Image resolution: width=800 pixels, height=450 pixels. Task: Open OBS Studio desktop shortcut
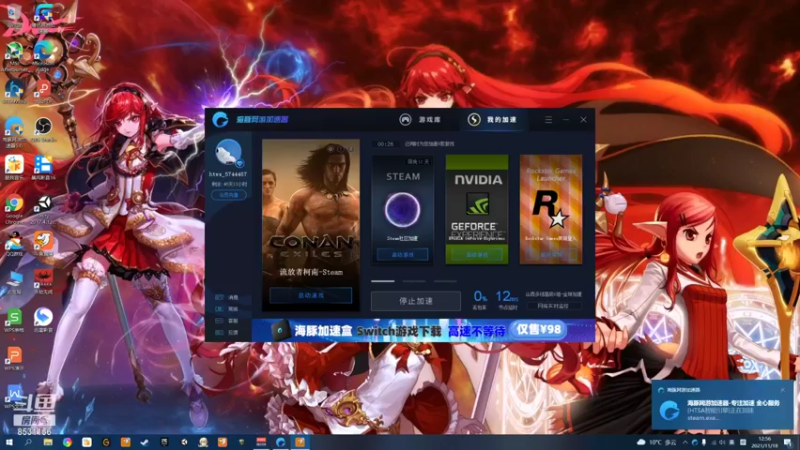(43, 130)
